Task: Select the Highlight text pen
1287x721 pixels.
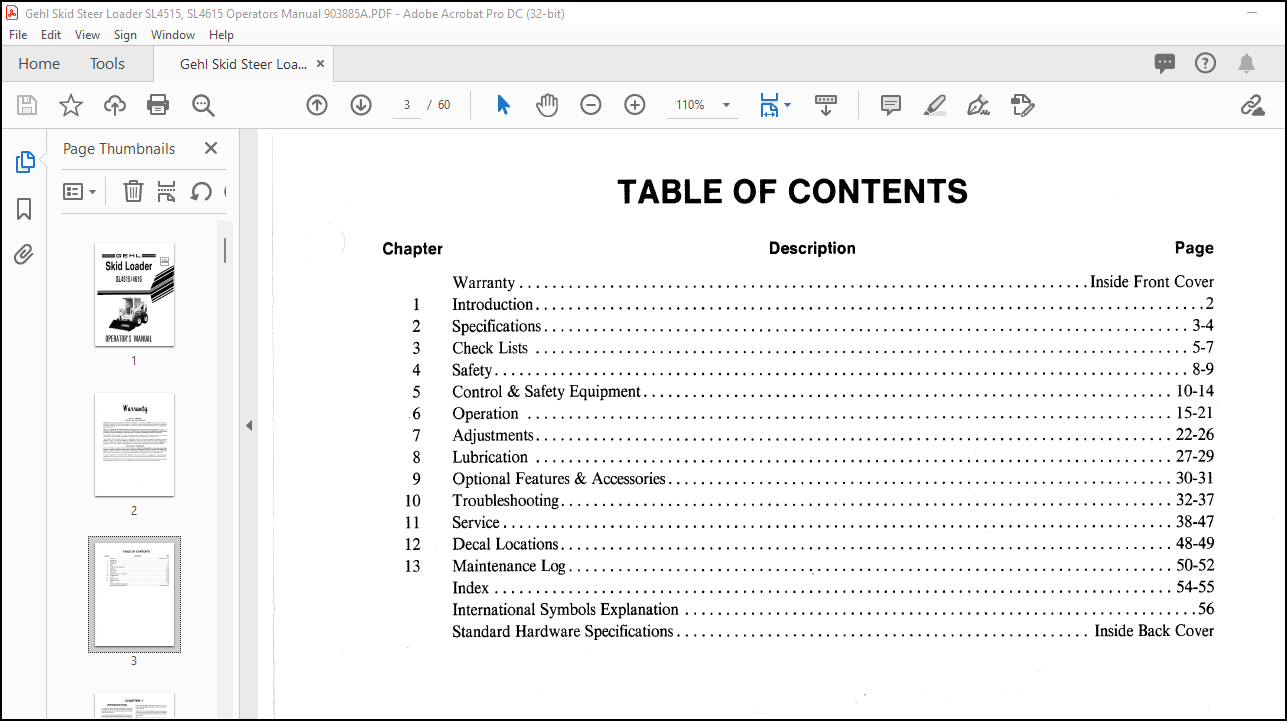Action: pos(935,105)
